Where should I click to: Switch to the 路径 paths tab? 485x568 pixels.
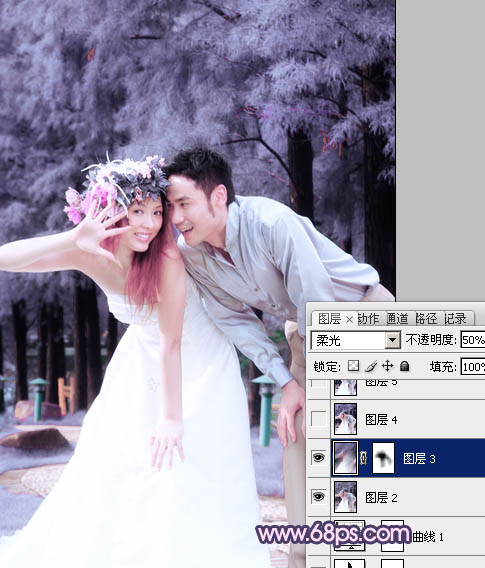[426, 319]
